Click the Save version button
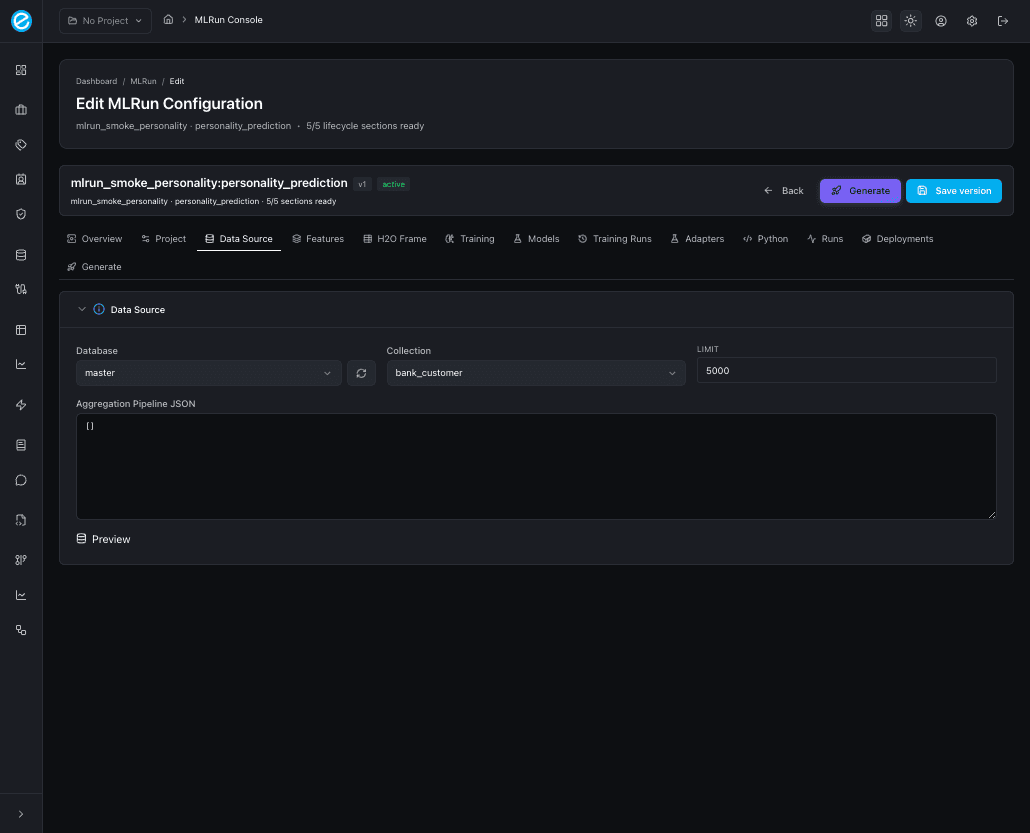The width and height of the screenshot is (1030, 833). click(953, 190)
